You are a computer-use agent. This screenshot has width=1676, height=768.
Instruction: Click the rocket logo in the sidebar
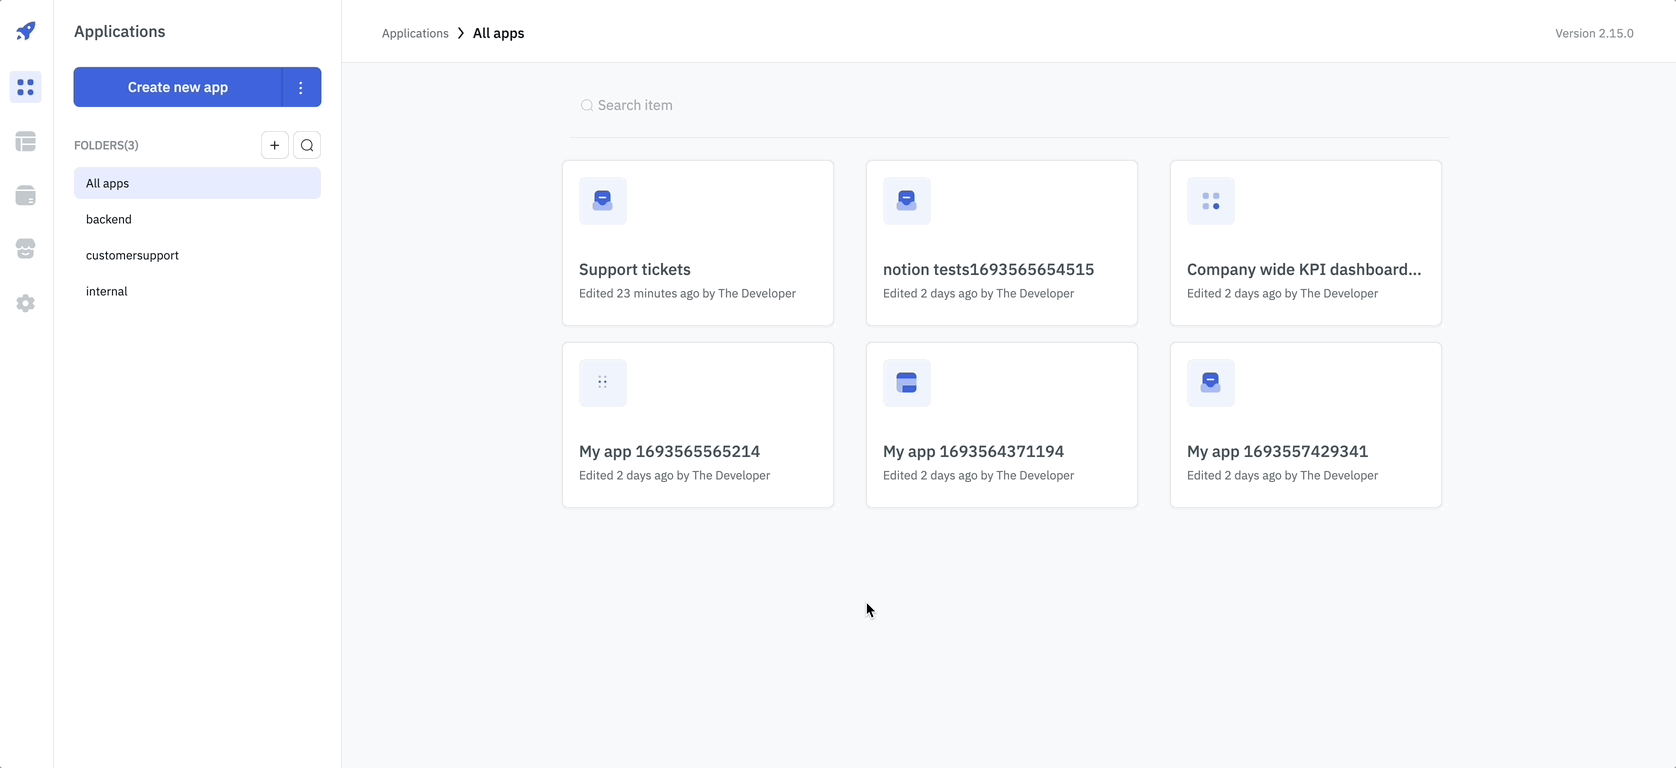tap(26, 31)
